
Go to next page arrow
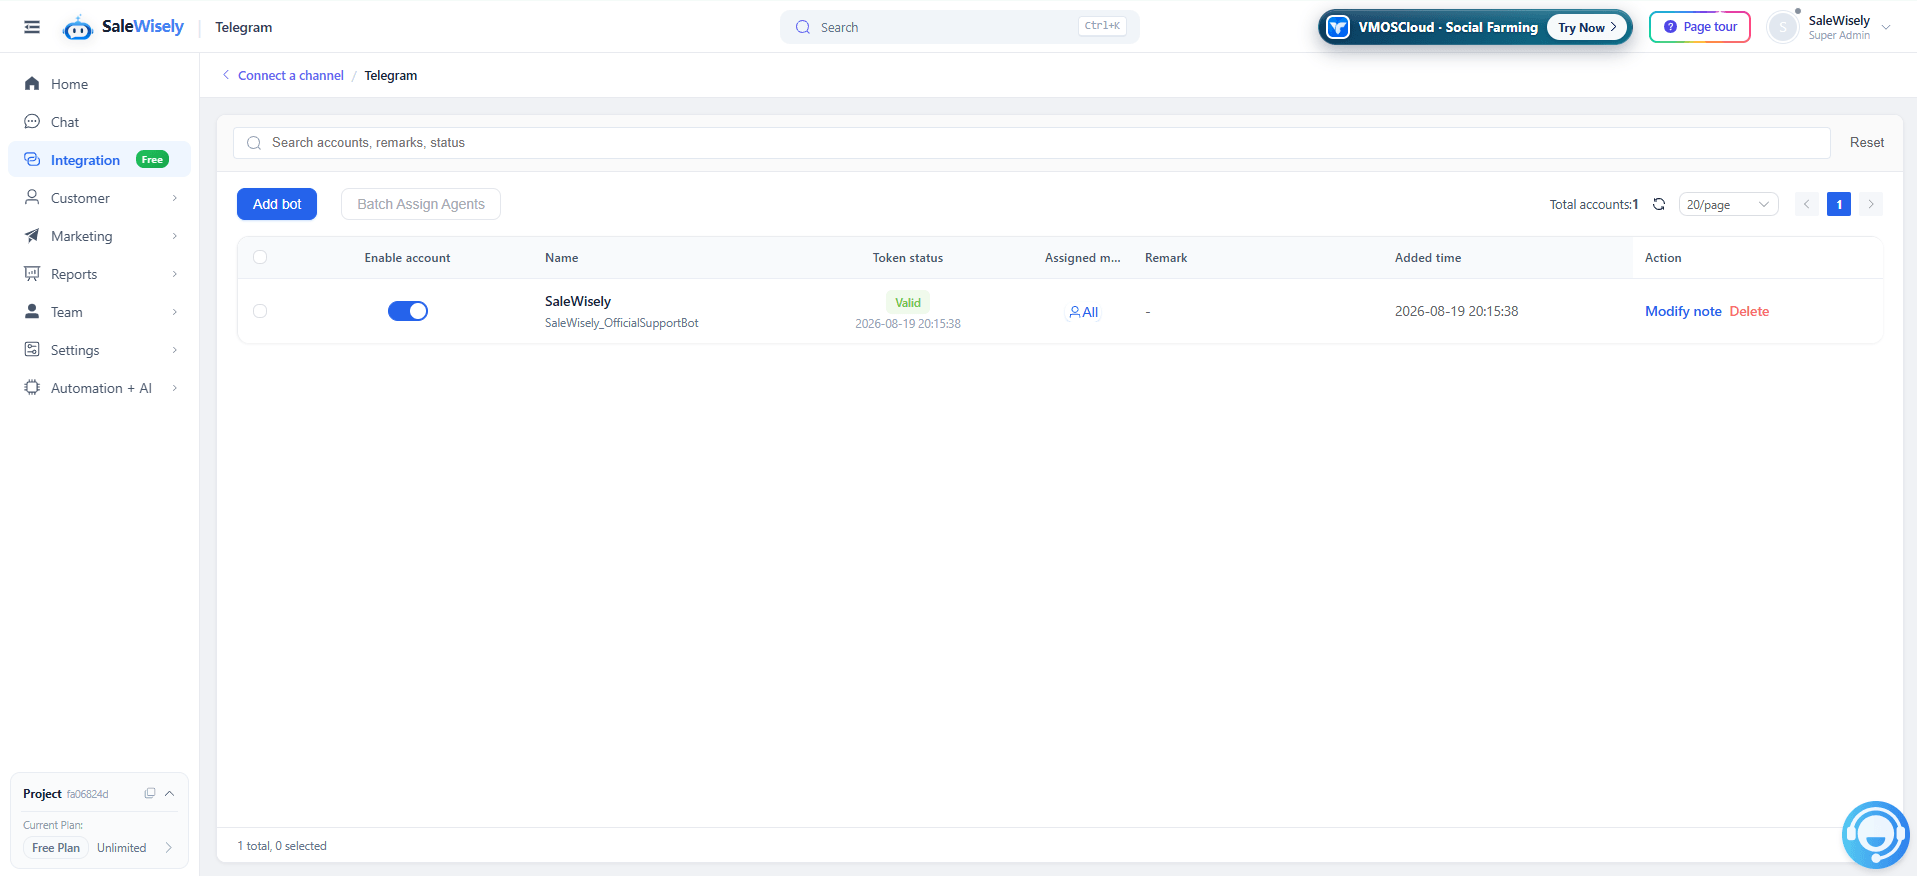1871,204
